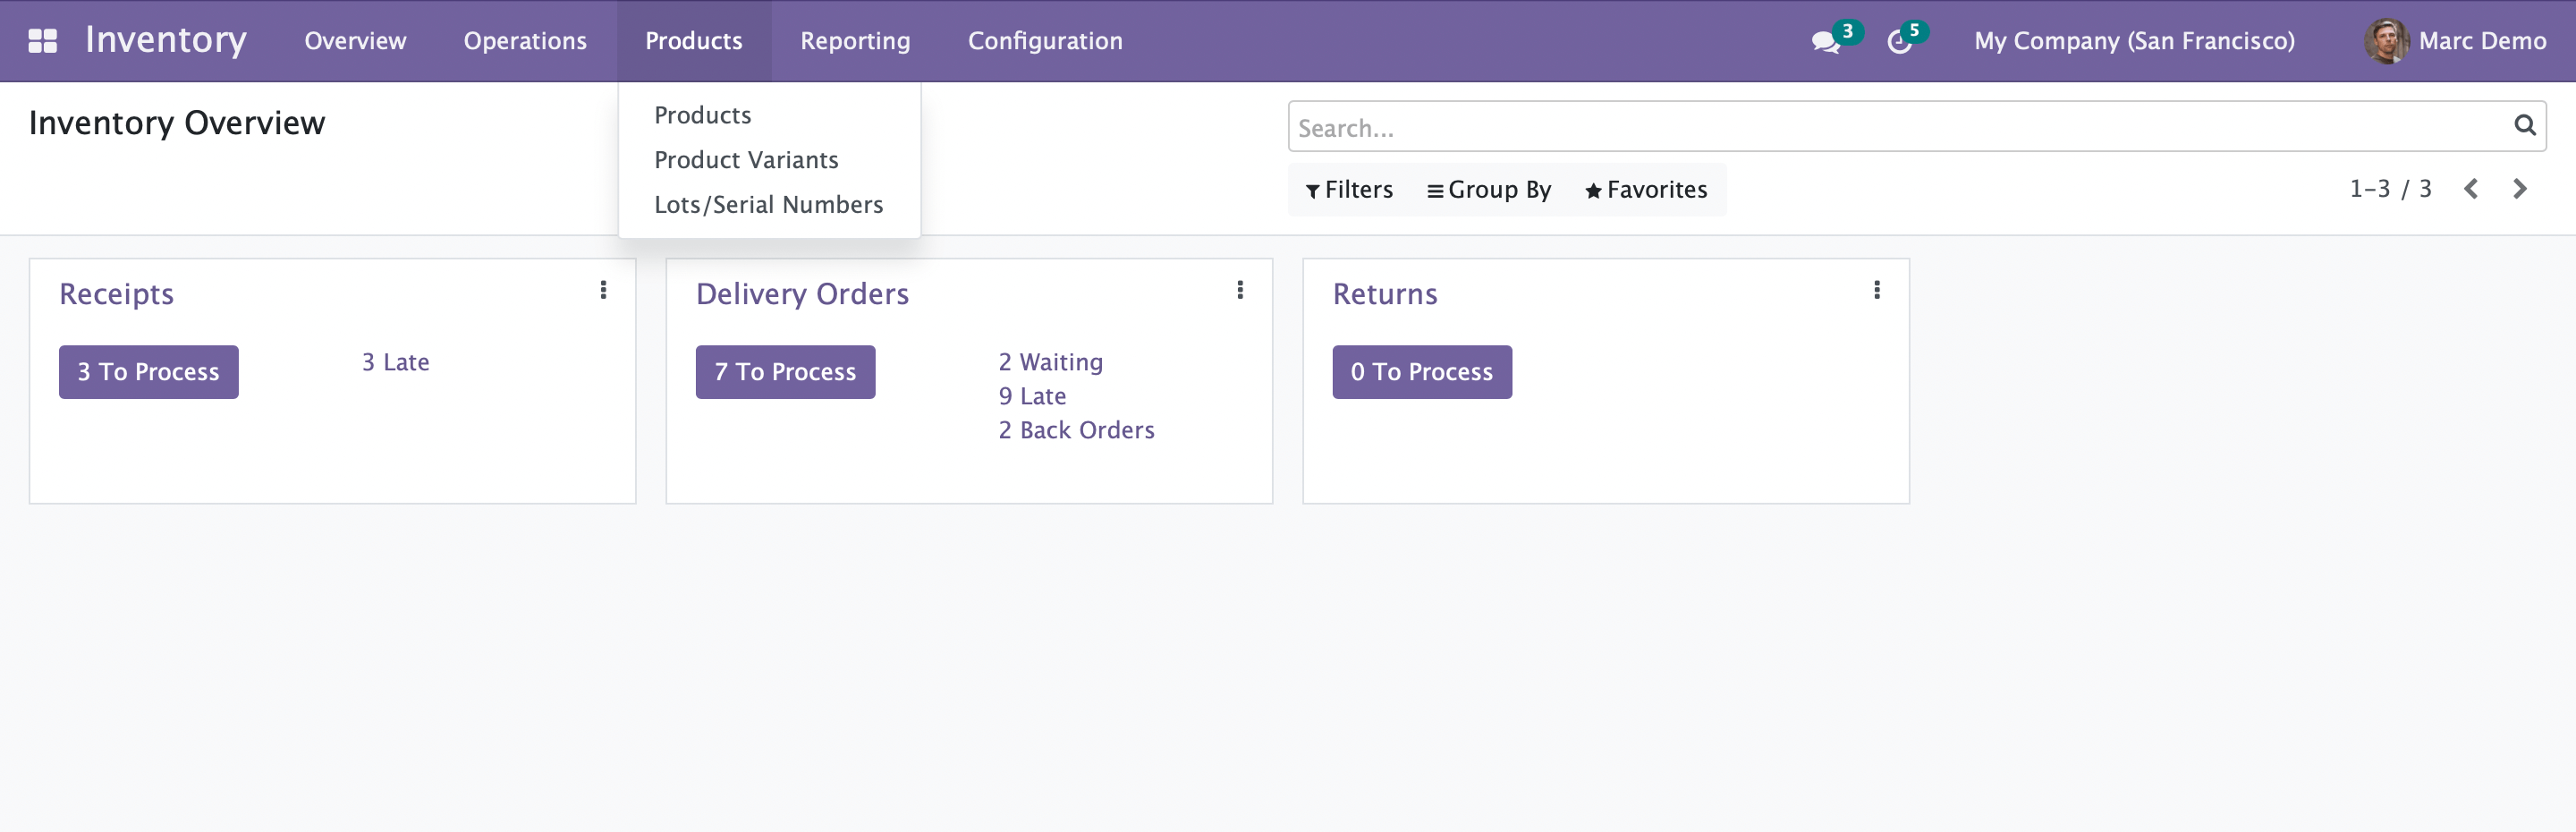The image size is (2576, 832).
Task: Open the activities clock icon
Action: tap(1899, 42)
